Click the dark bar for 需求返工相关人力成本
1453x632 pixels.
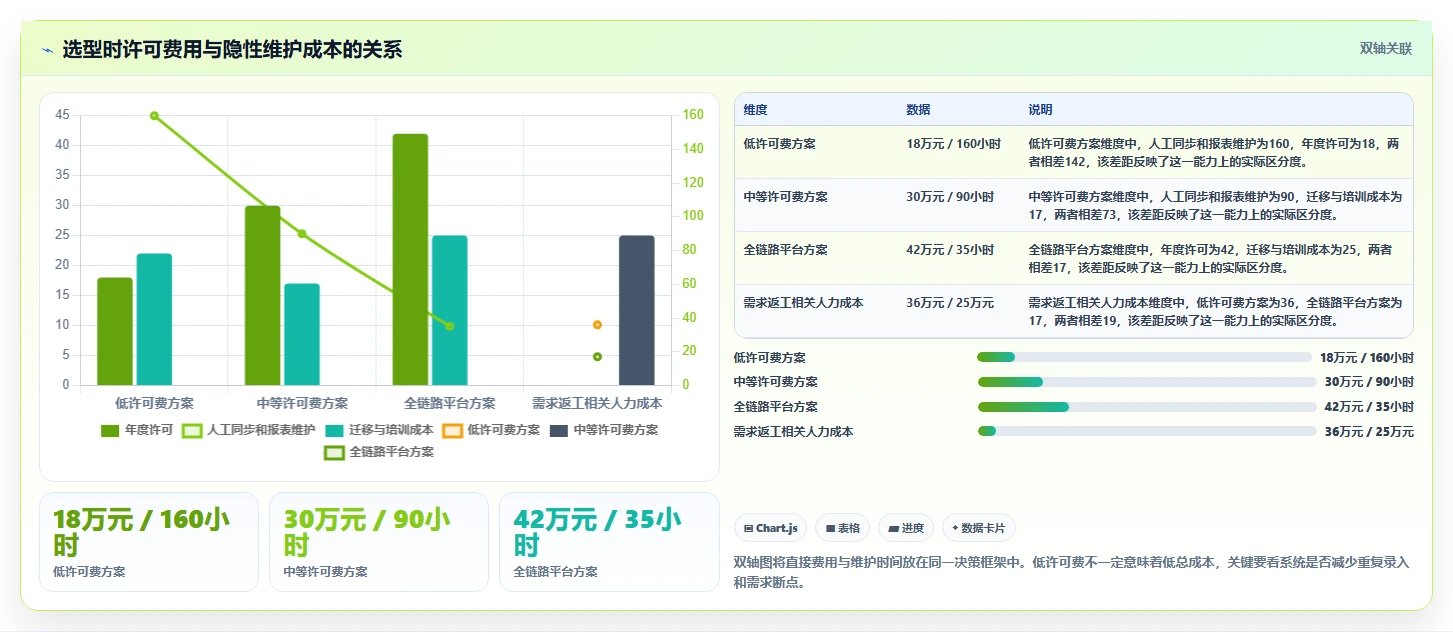coord(636,310)
